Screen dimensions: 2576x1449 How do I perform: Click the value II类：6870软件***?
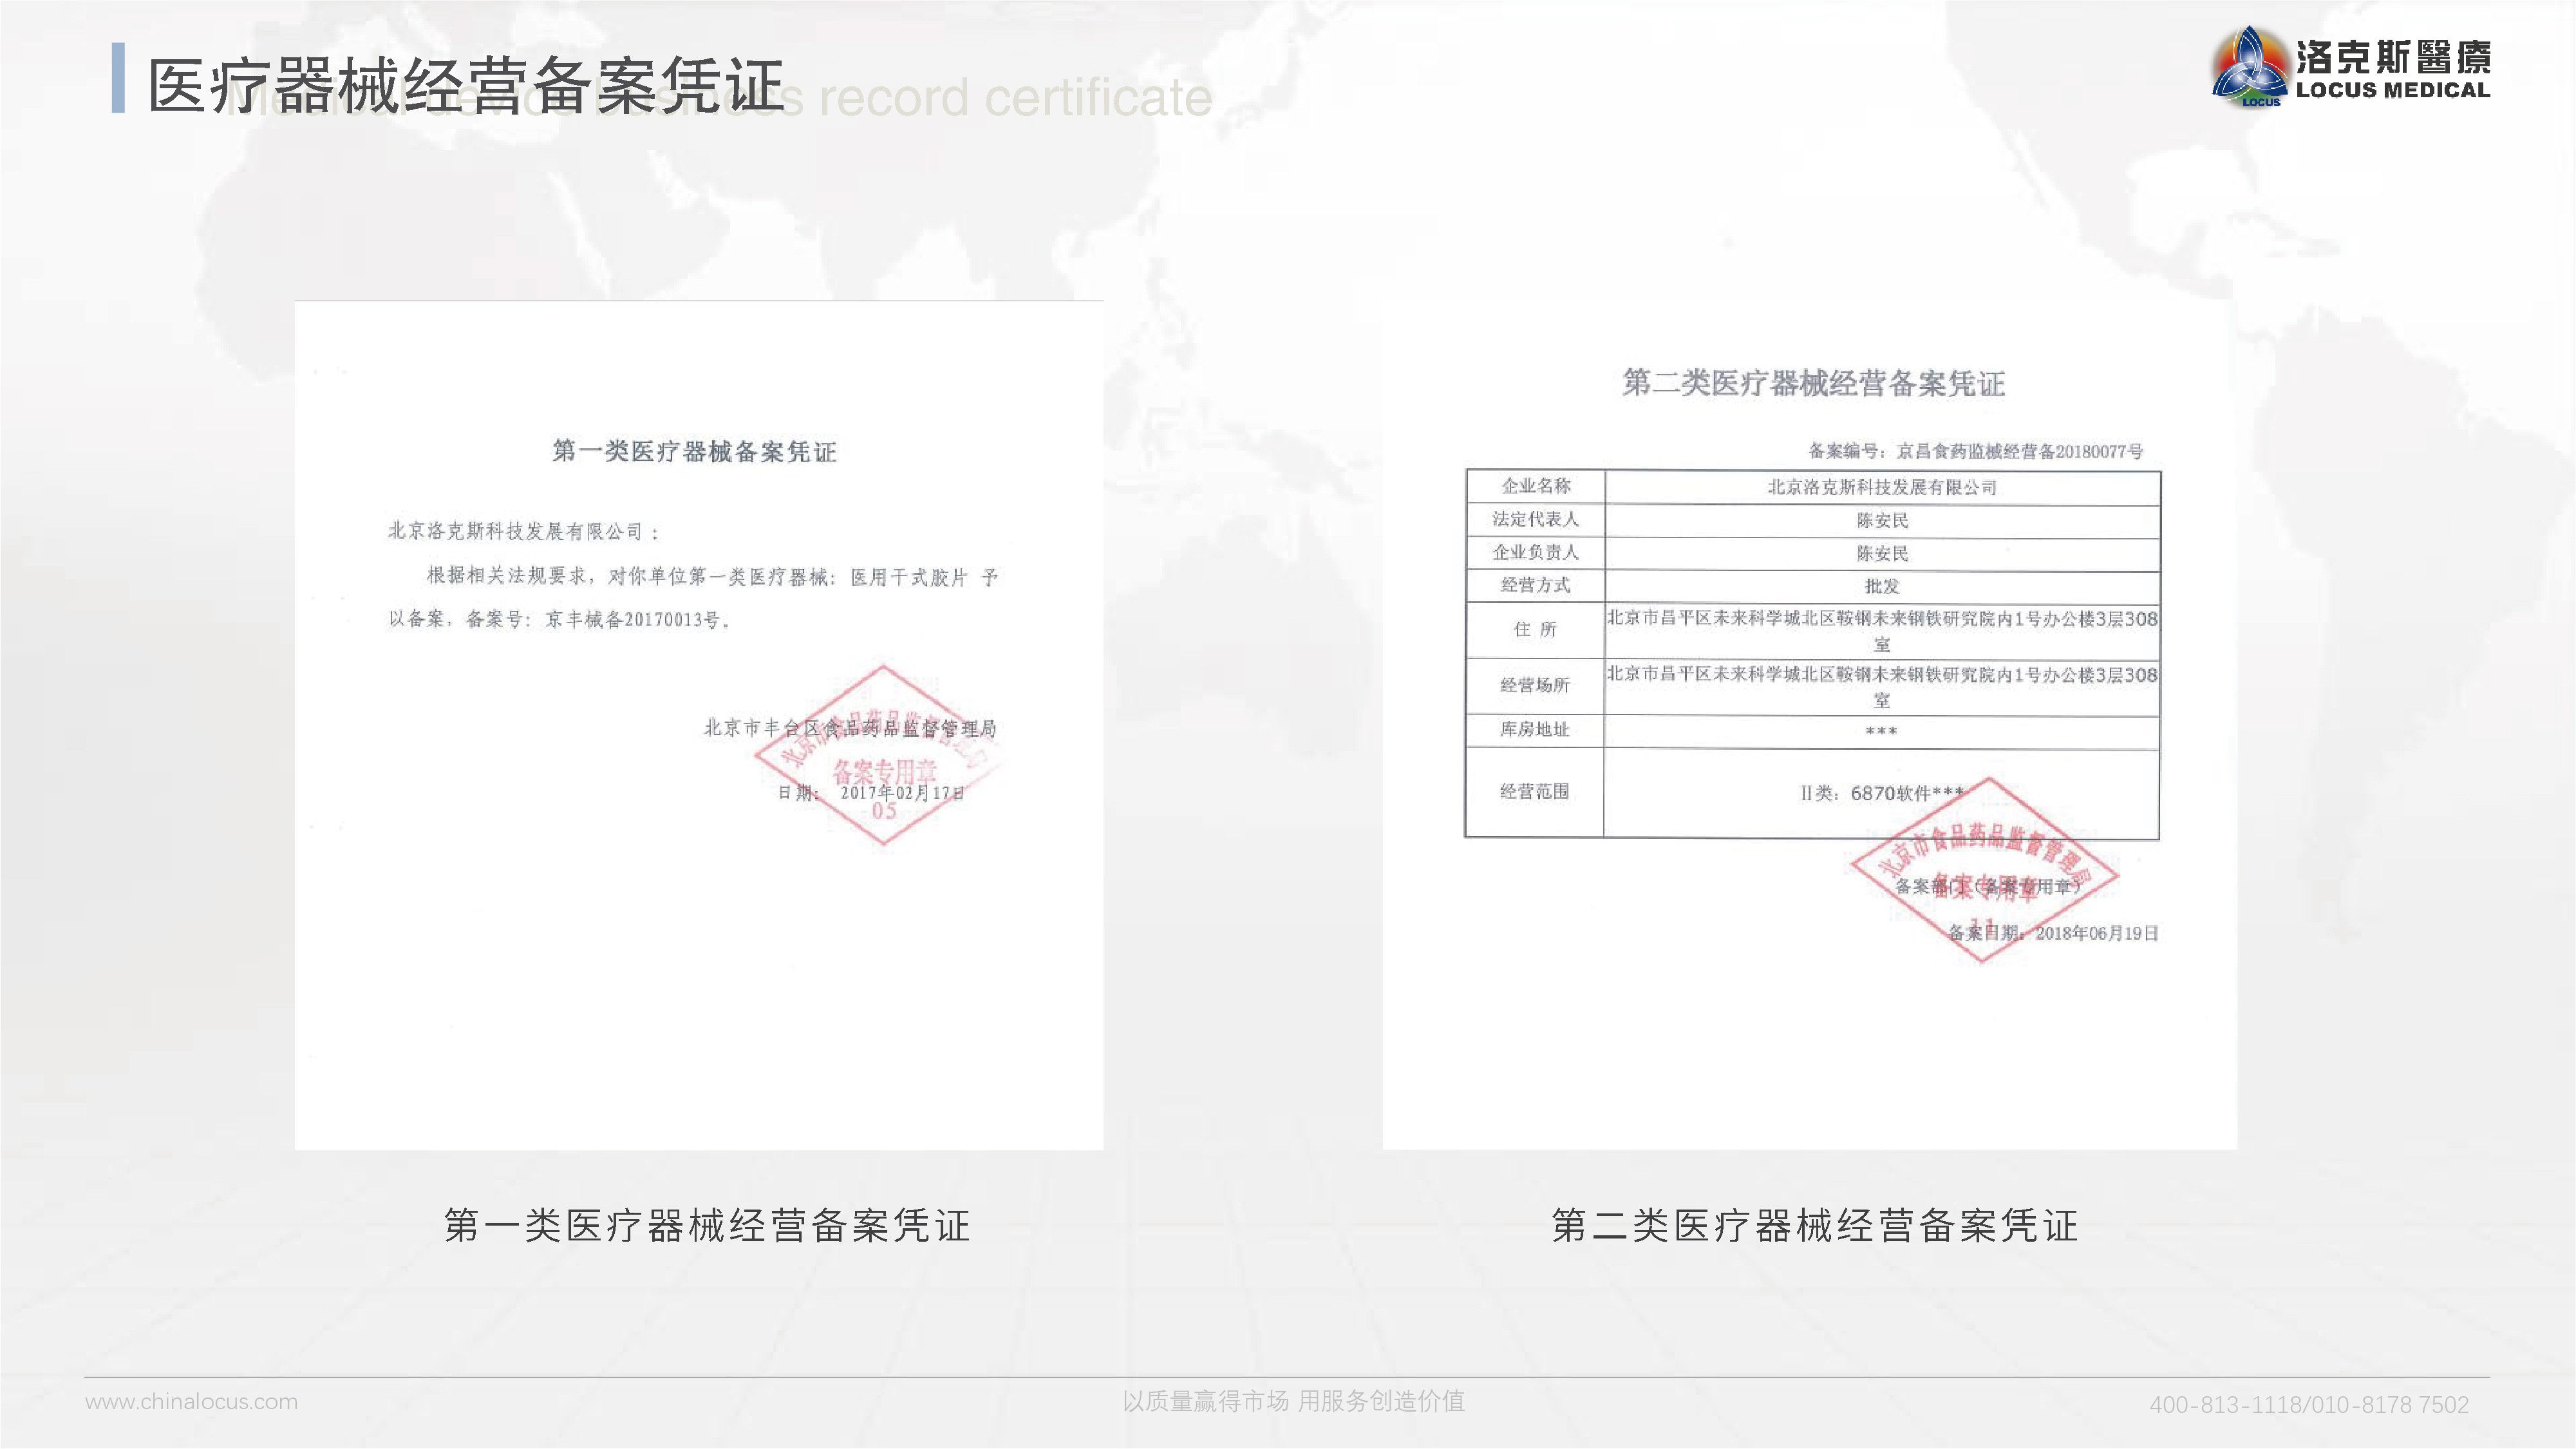(x=1882, y=793)
